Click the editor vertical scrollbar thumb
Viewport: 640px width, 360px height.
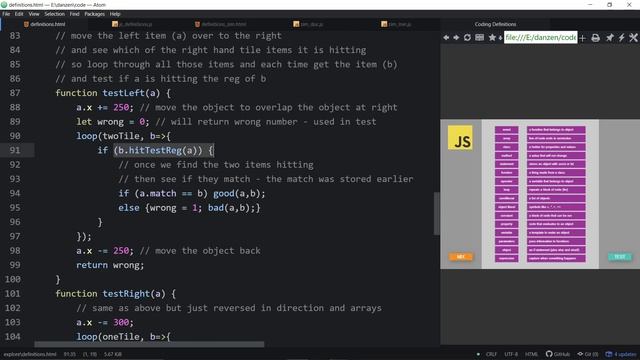[436, 213]
